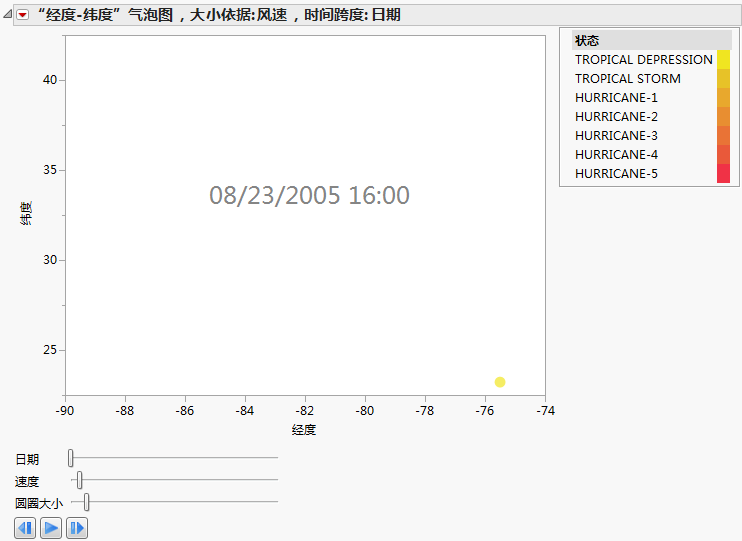Click the HURRICANE-5 red color swatch

pyautogui.click(x=724, y=173)
